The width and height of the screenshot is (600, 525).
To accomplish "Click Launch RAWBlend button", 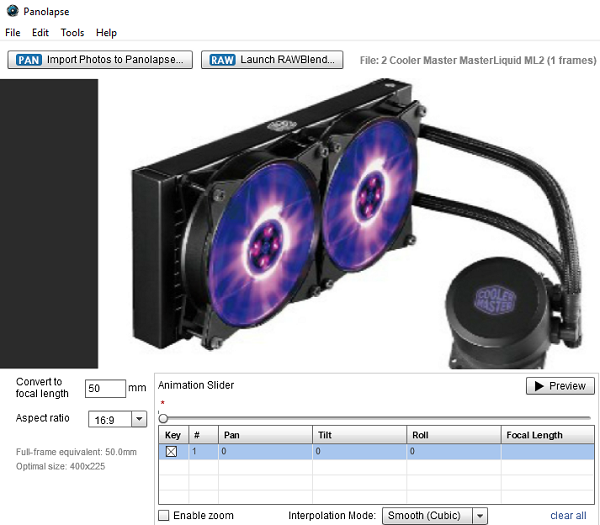I will 272,60.
